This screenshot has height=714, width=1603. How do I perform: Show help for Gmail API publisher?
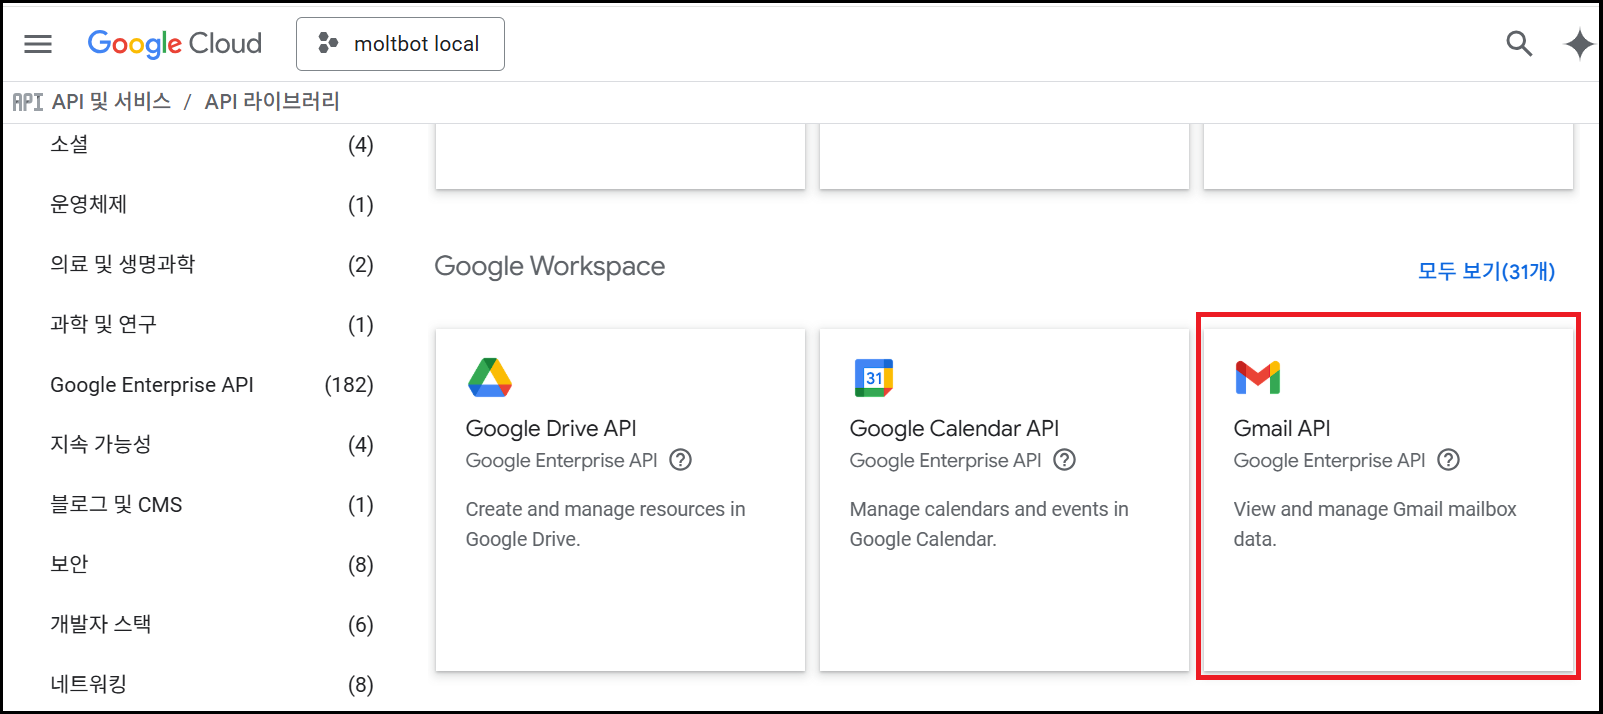pyautogui.click(x=1449, y=460)
